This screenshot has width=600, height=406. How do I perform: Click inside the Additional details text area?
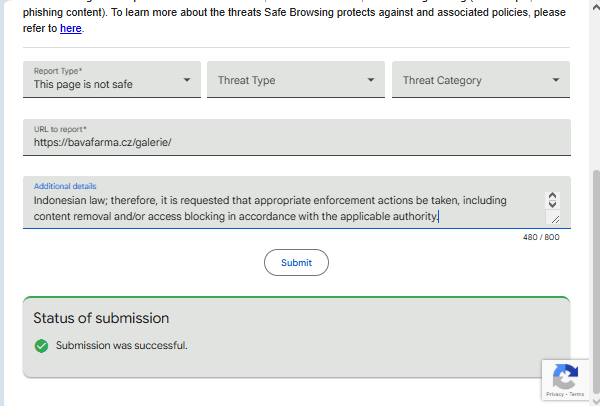(280, 208)
